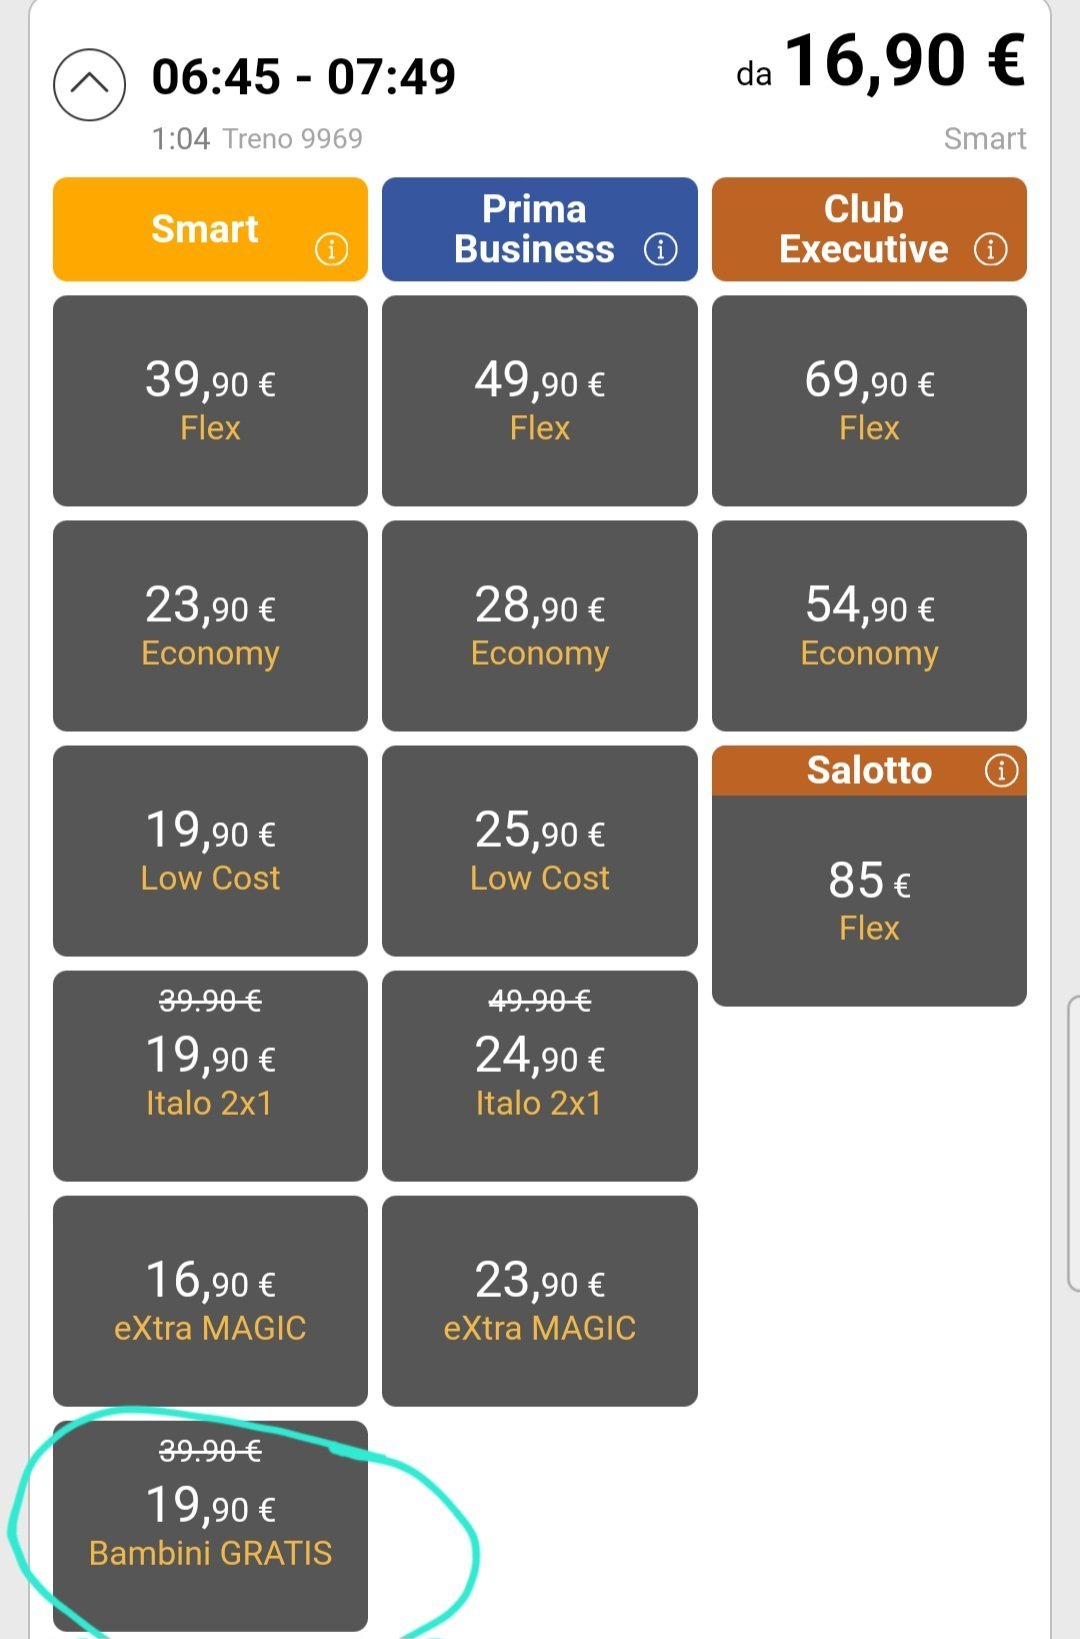Image resolution: width=1080 pixels, height=1639 pixels.
Task: Open Smart class info icon
Action: (x=331, y=249)
